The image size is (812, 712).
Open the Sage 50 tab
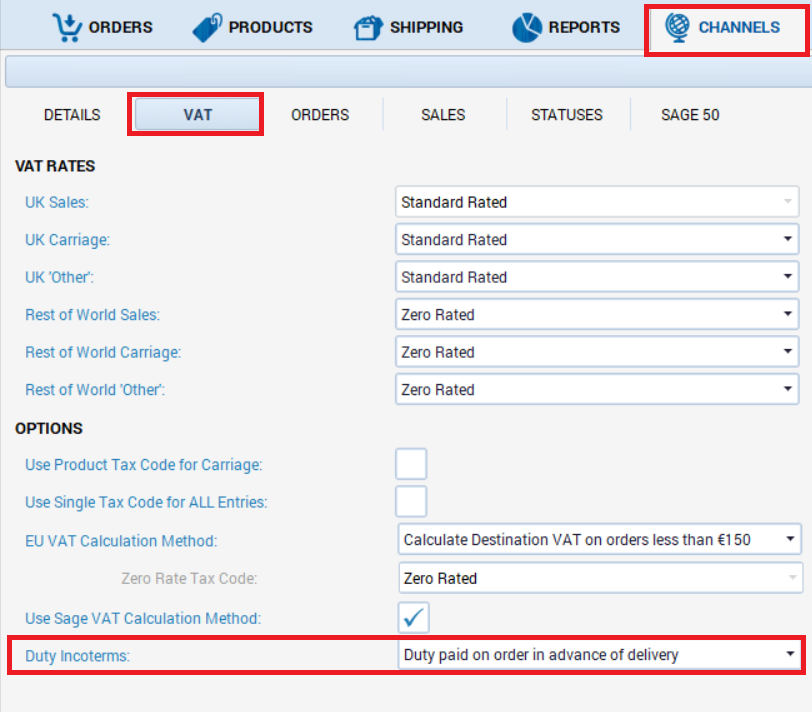(x=690, y=115)
